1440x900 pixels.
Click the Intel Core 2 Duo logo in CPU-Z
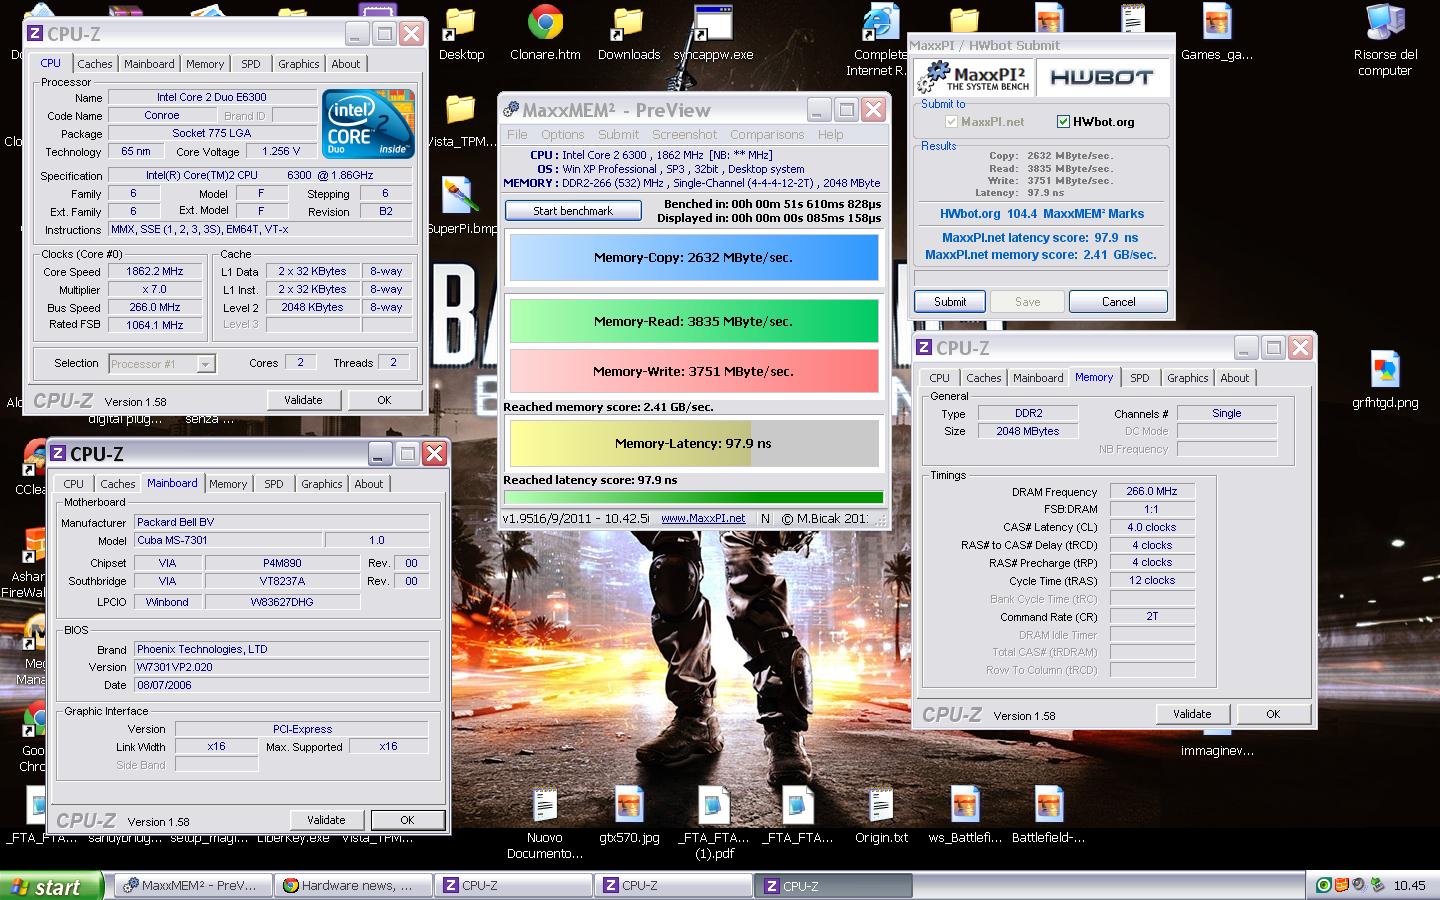coord(368,124)
